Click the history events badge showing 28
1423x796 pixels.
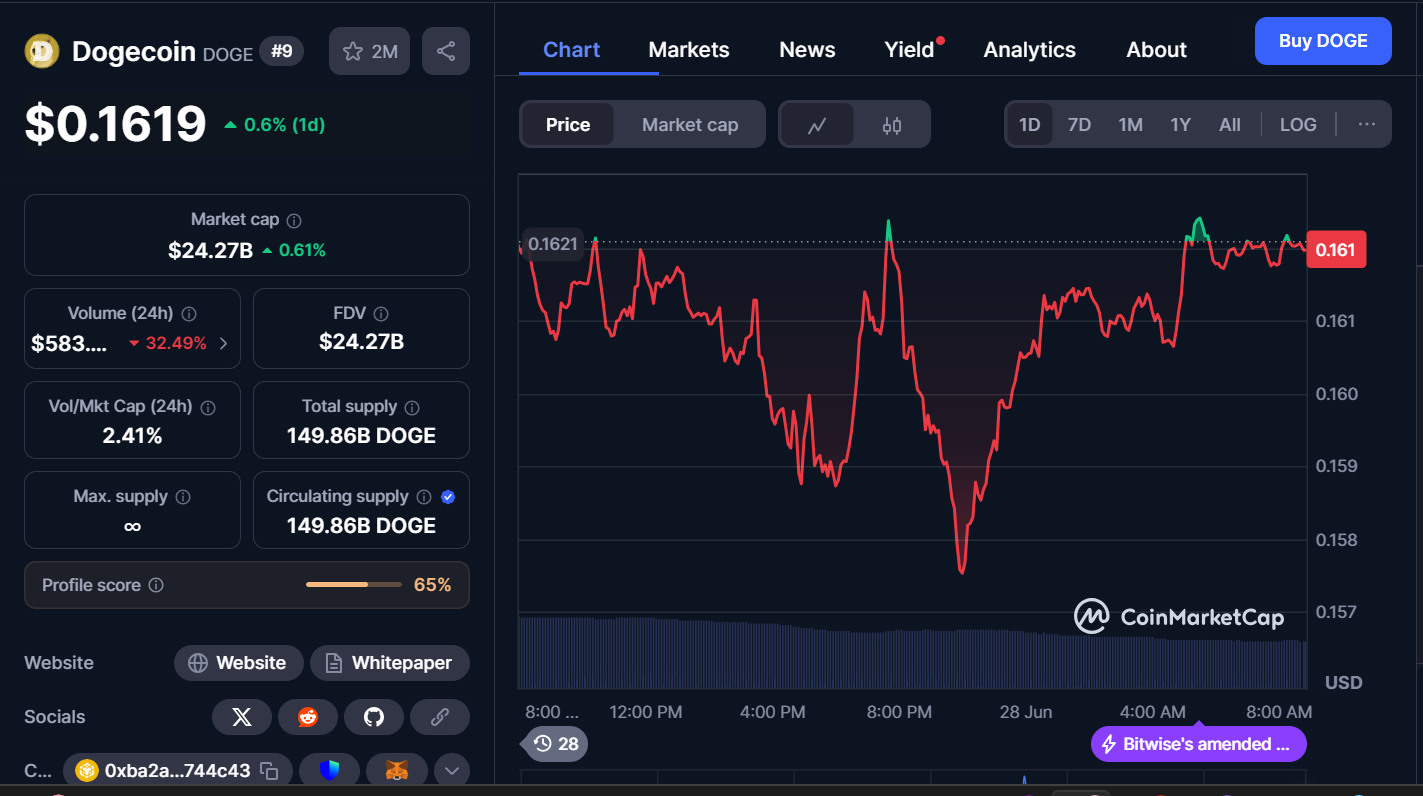click(x=556, y=744)
